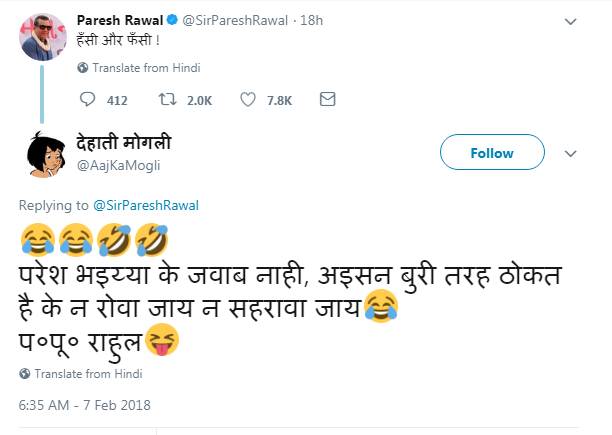This screenshot has width=612, height=435.
Task: Translate the reply tweet from Hindi
Action: (88, 374)
